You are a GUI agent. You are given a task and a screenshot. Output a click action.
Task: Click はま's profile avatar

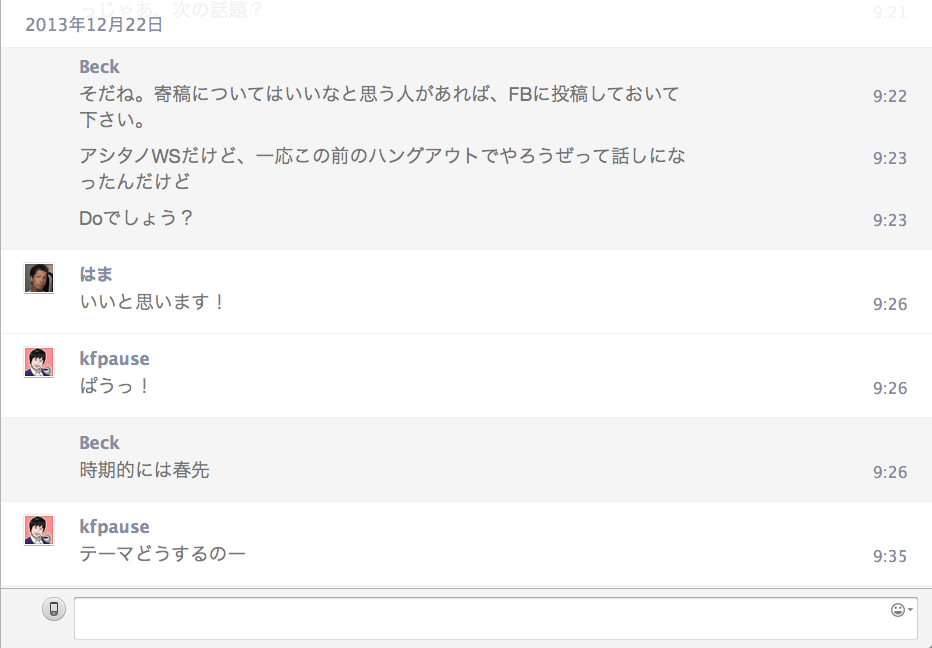(39, 278)
